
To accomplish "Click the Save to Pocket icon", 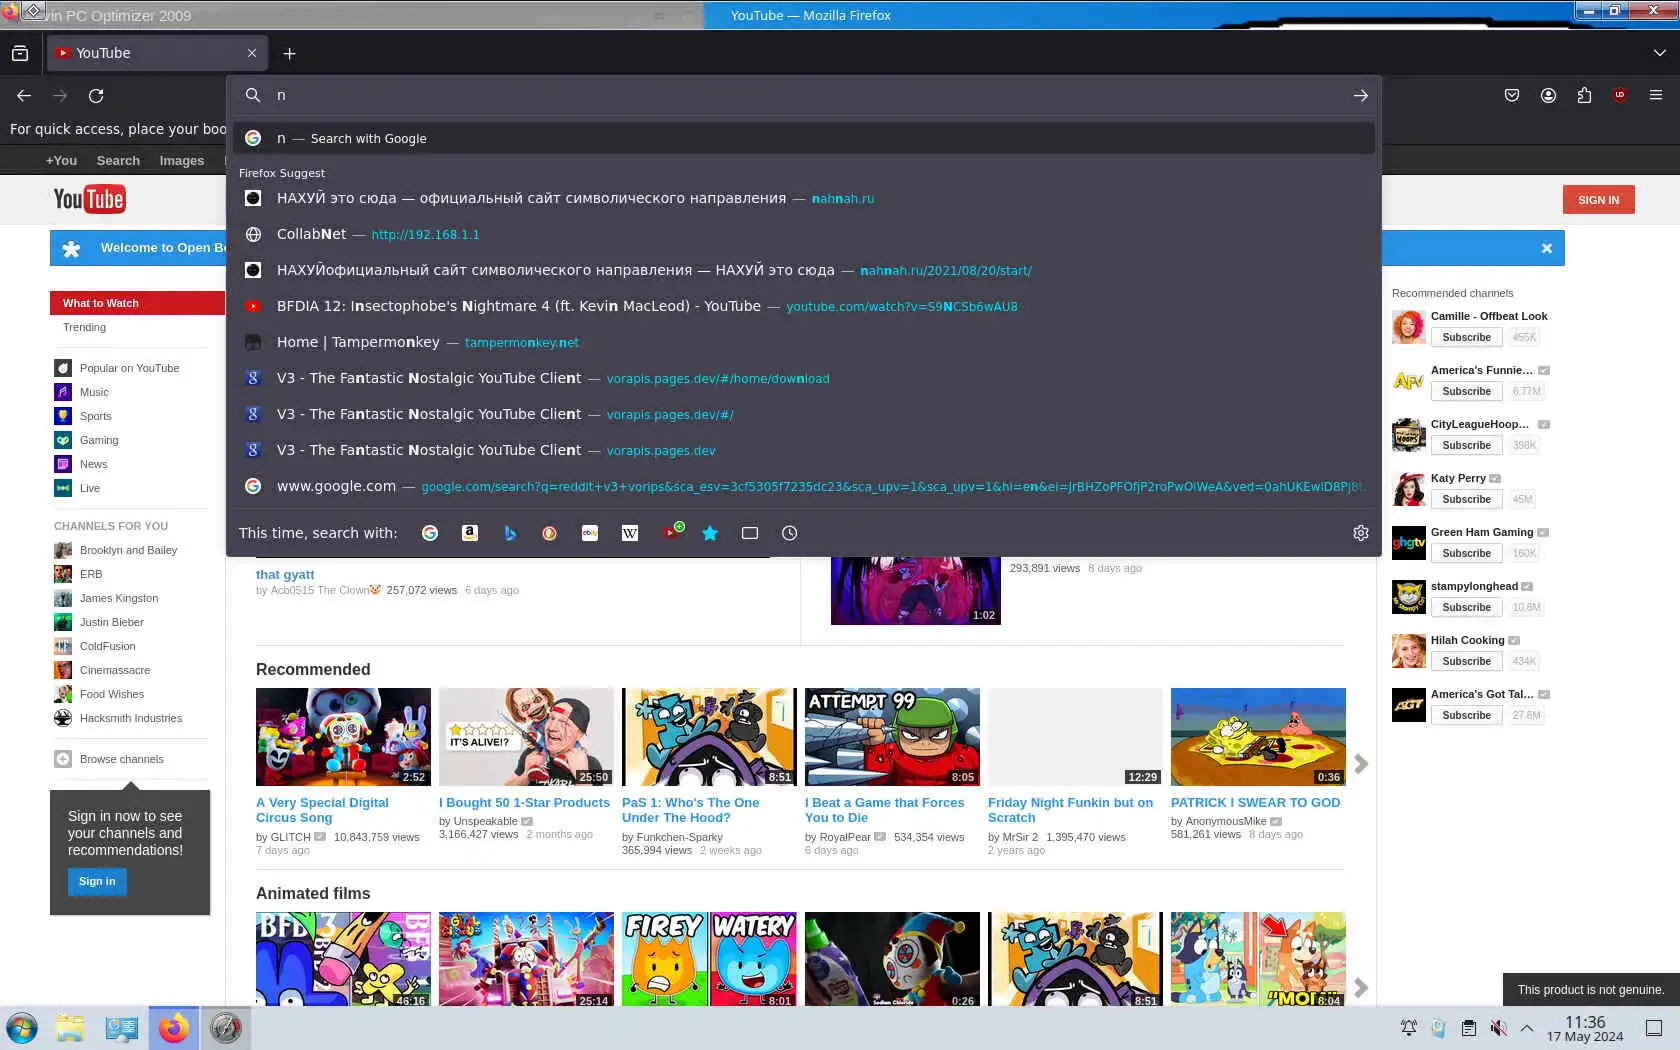I will coord(1512,95).
